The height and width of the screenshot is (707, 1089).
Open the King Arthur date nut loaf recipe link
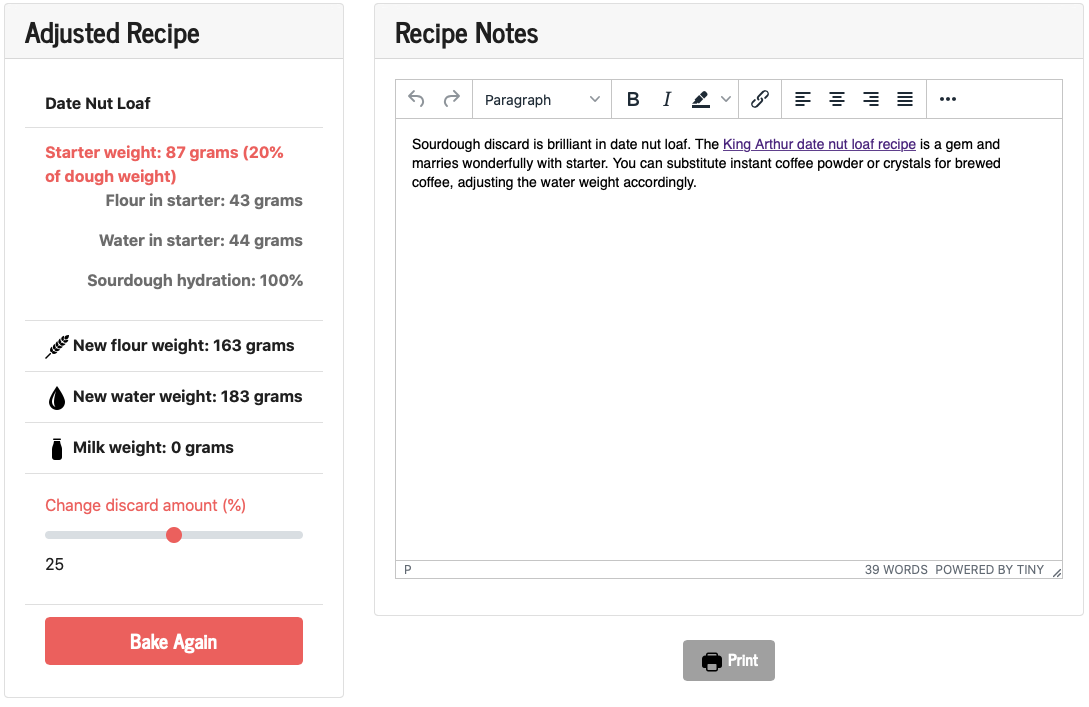click(819, 144)
